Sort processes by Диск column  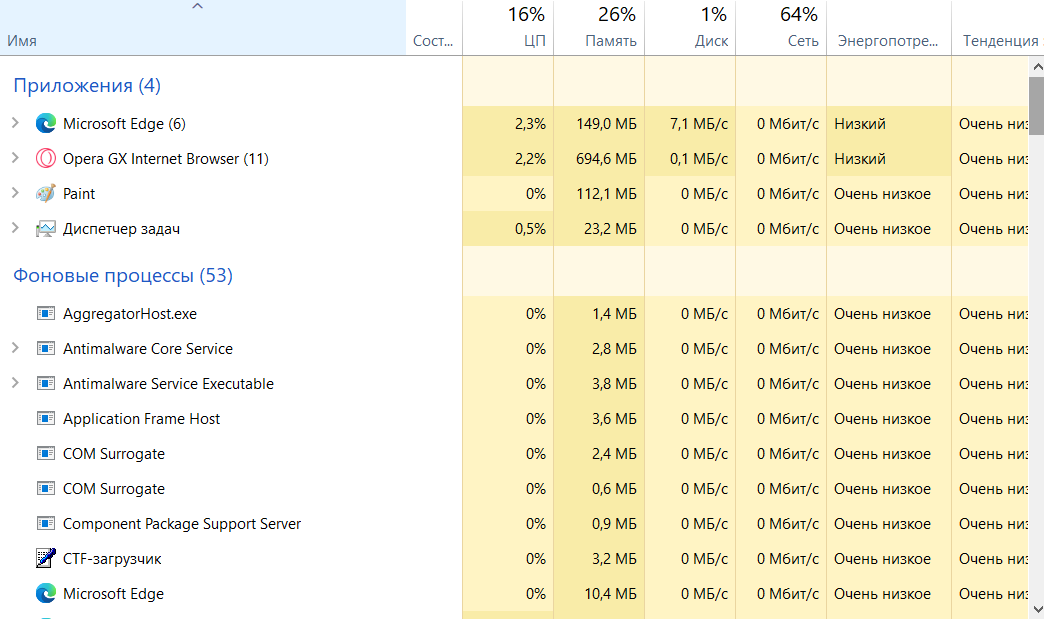tap(711, 41)
